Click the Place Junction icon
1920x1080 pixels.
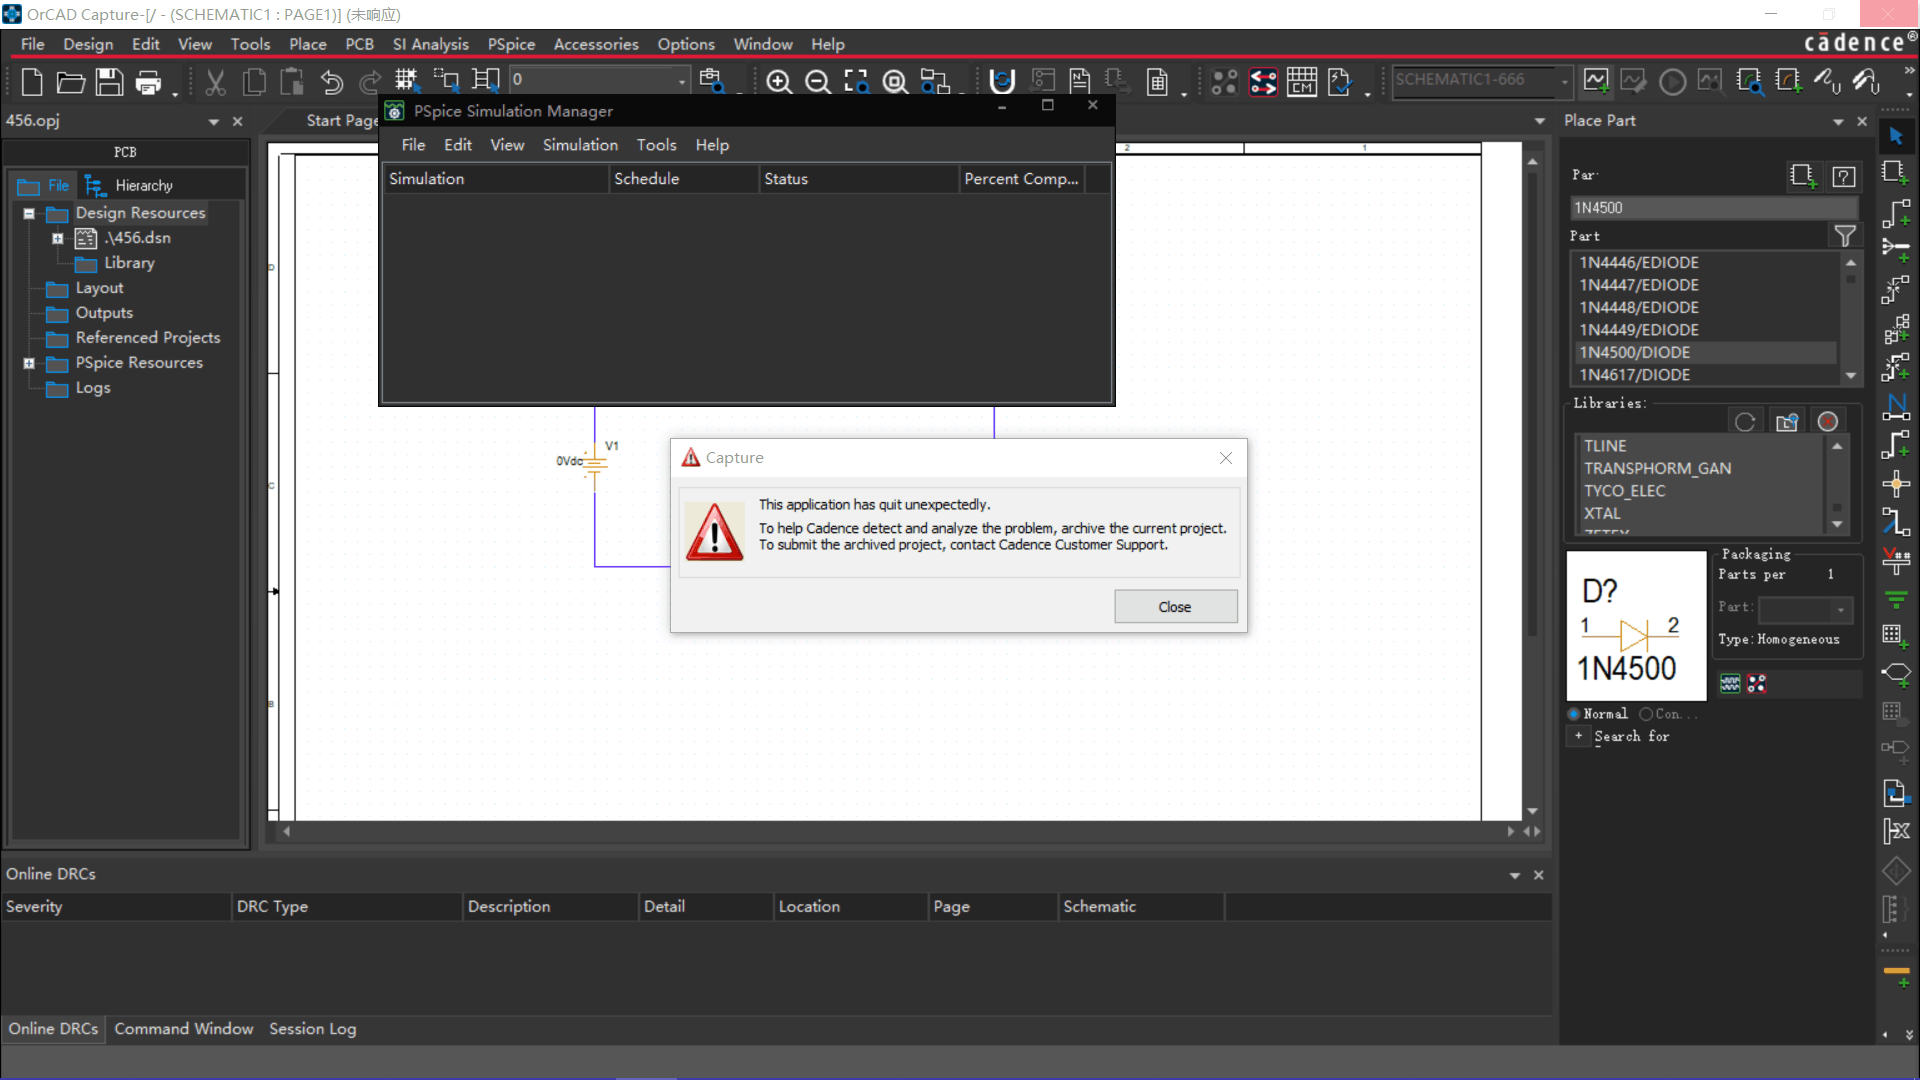pyautogui.click(x=1895, y=484)
